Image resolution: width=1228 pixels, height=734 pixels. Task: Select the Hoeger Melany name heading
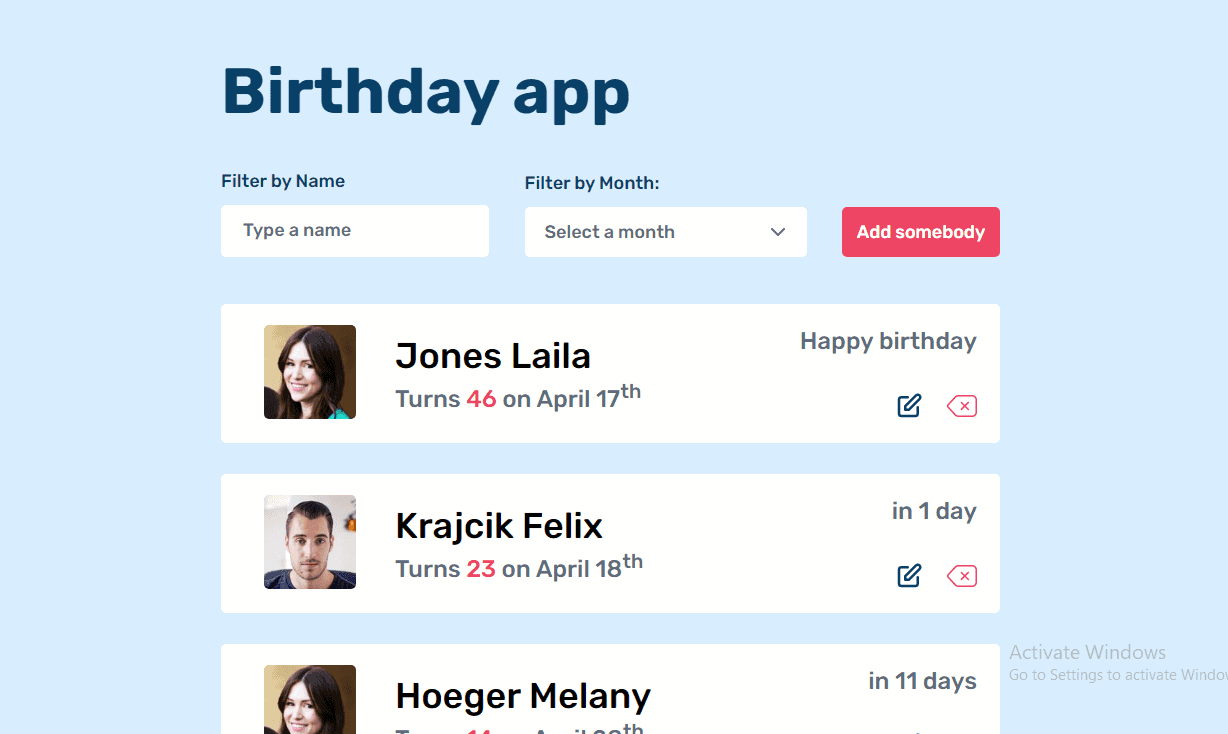coord(523,696)
